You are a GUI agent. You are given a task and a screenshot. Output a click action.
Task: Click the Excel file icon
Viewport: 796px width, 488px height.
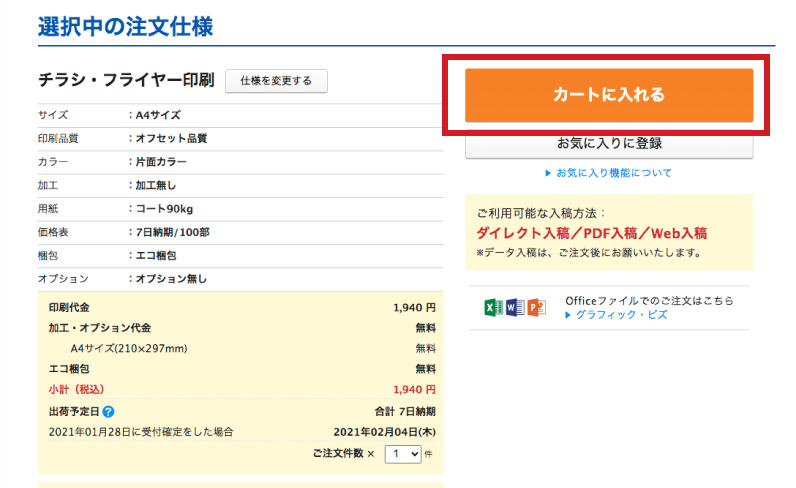[x=494, y=307]
